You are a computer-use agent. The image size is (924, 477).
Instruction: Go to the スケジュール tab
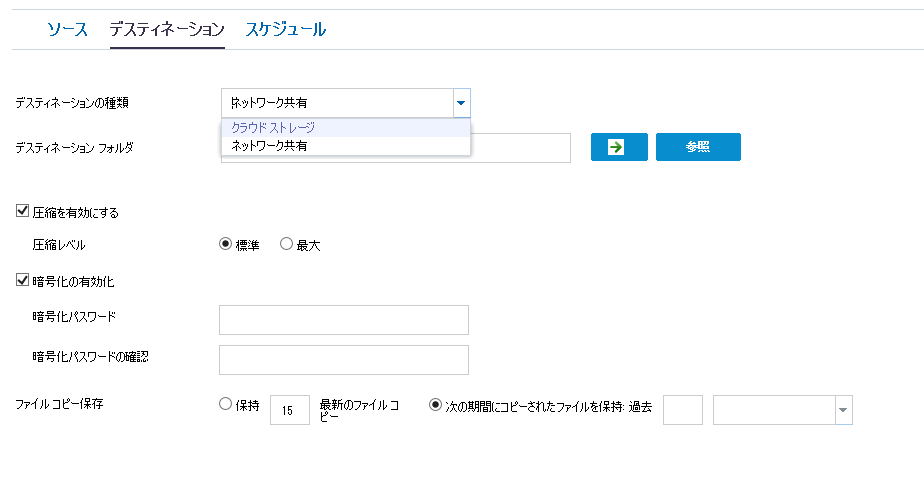[x=285, y=29]
